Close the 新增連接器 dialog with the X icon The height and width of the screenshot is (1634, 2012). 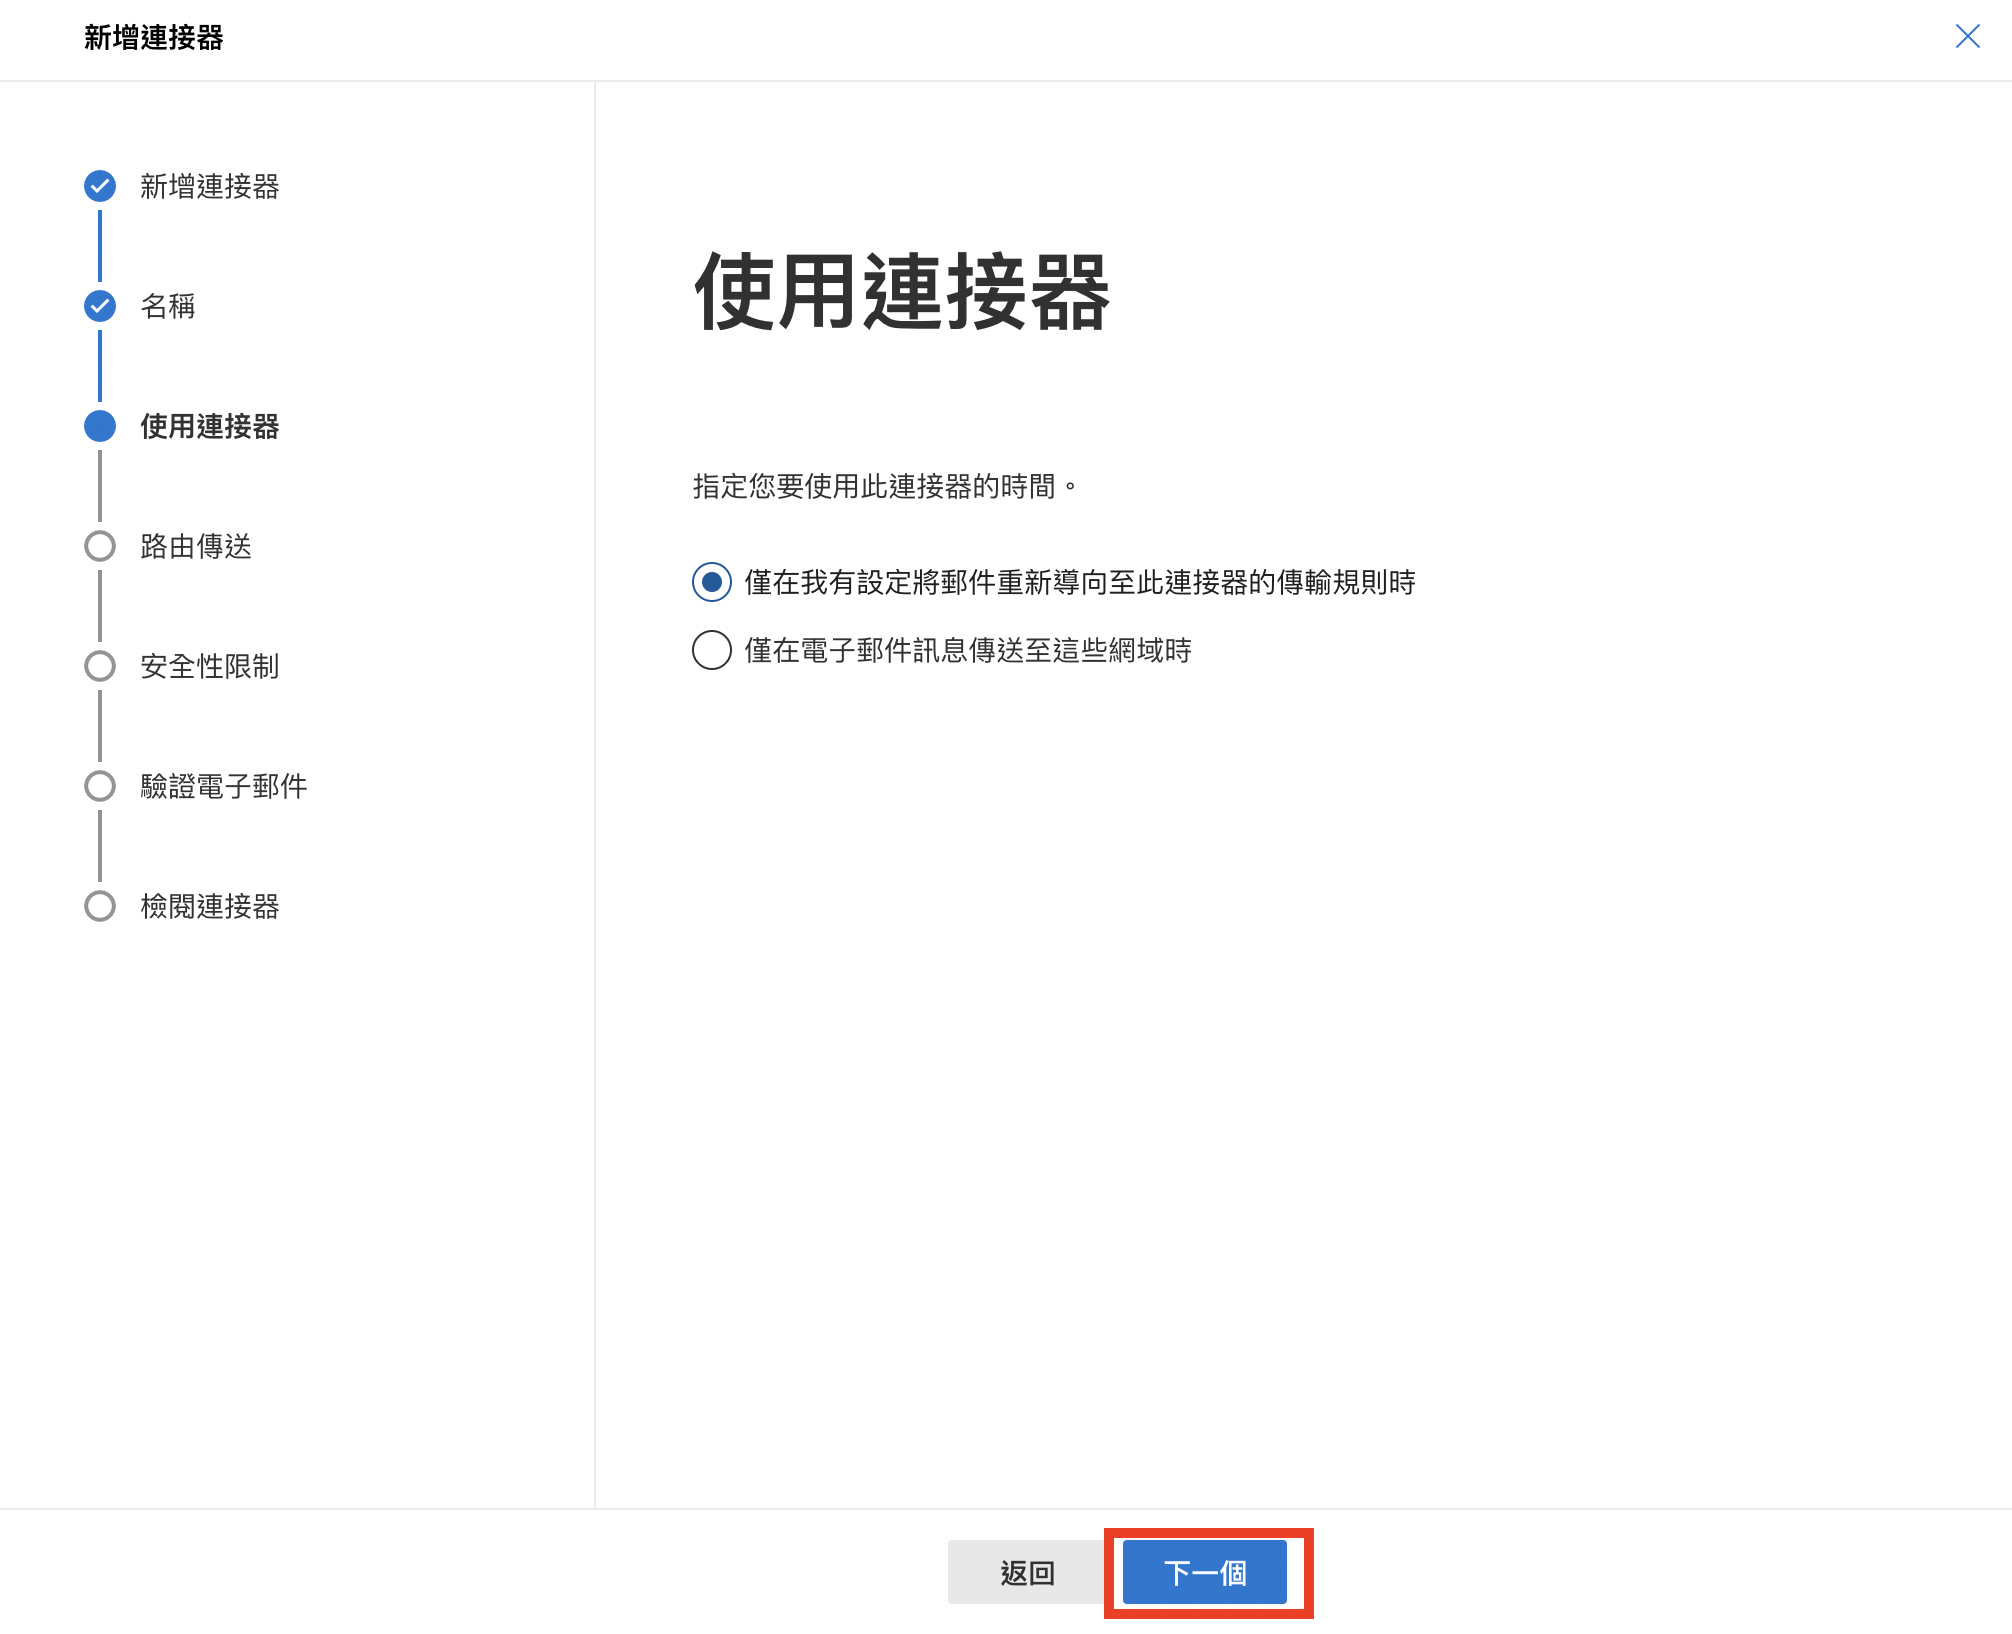pos(1967,37)
